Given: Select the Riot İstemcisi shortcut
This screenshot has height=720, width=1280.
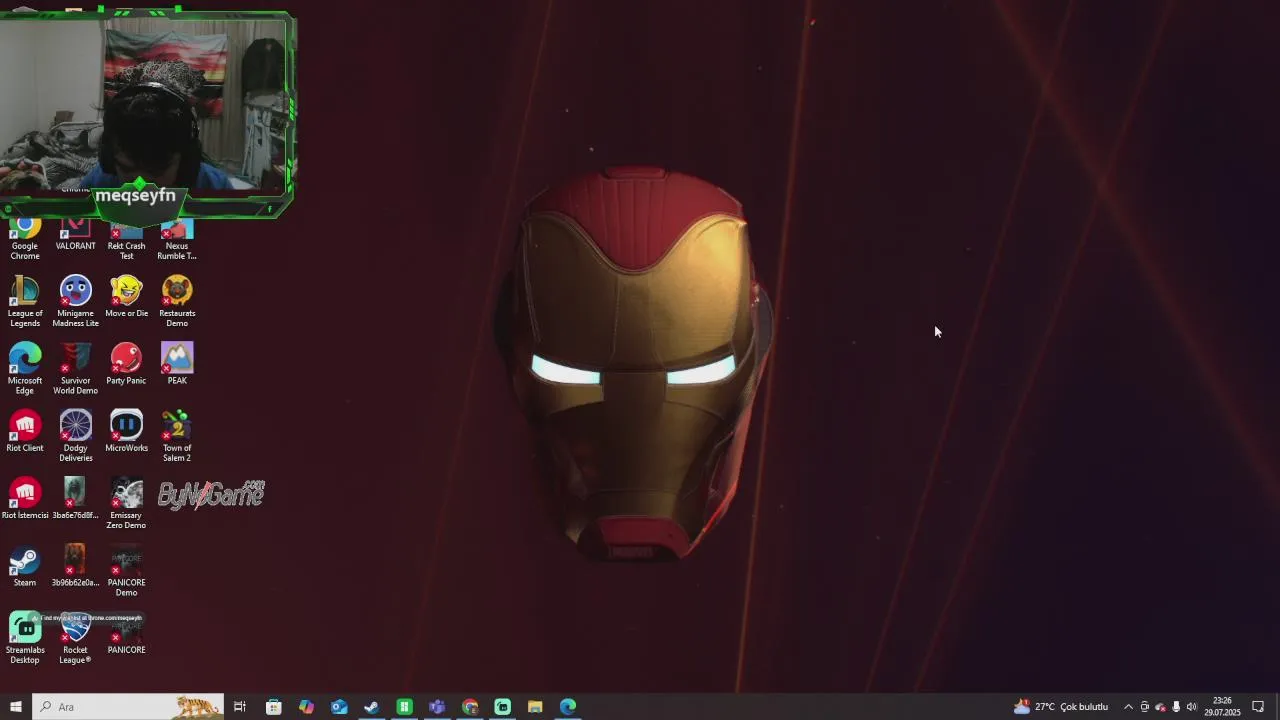Looking at the screenshot, I should pyautogui.click(x=25, y=498).
